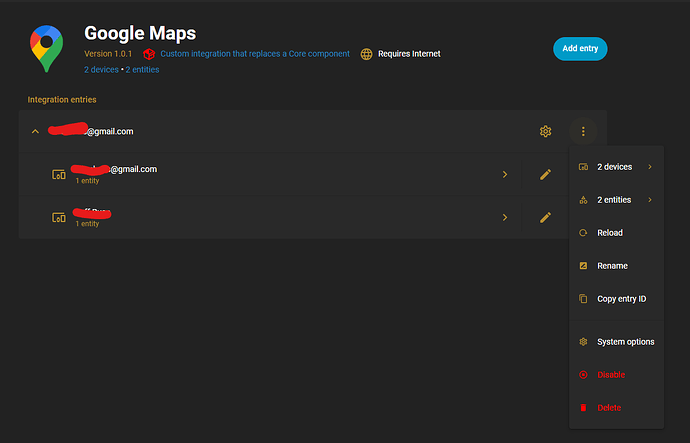Open the first device's chevron arrow
Screen dimensions: 690x443
(504, 174)
